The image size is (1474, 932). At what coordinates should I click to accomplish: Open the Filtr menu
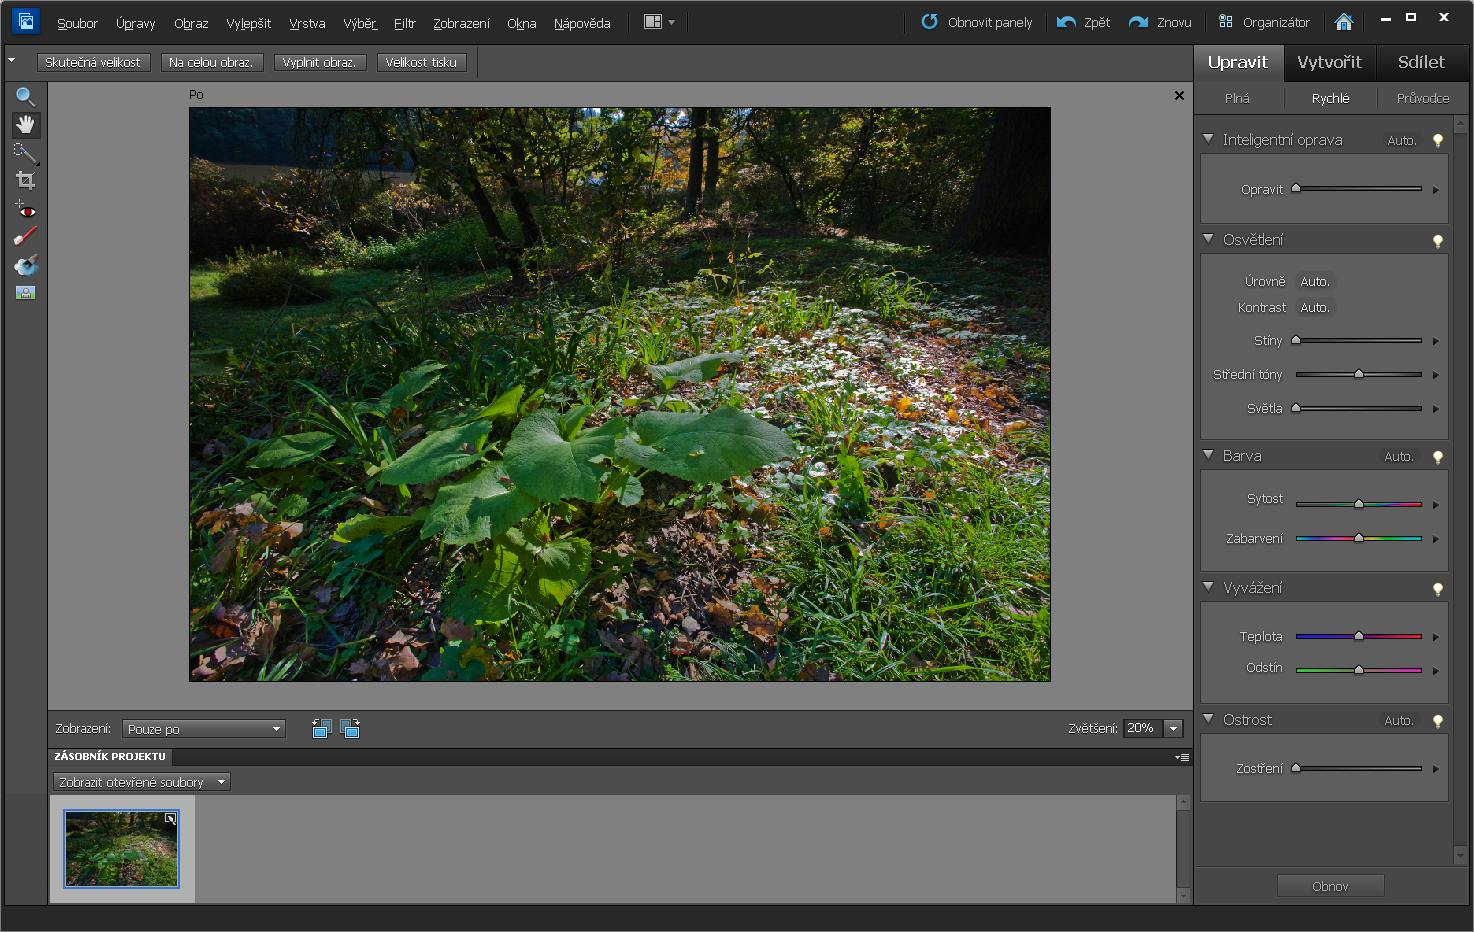[404, 23]
